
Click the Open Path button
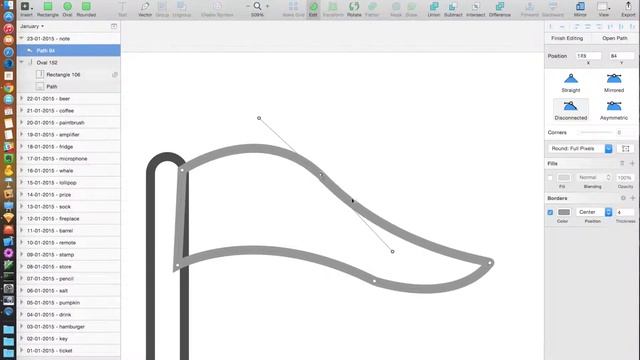pyautogui.click(x=615, y=38)
